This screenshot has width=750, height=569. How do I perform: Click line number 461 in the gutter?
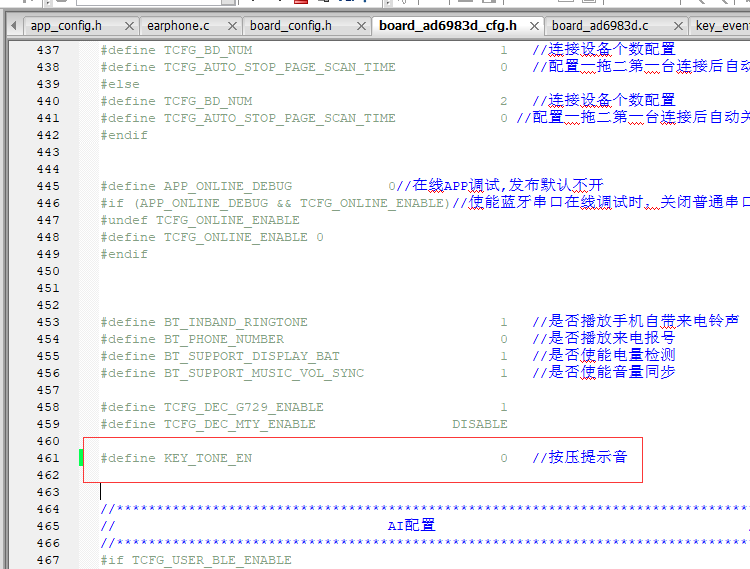[48, 458]
